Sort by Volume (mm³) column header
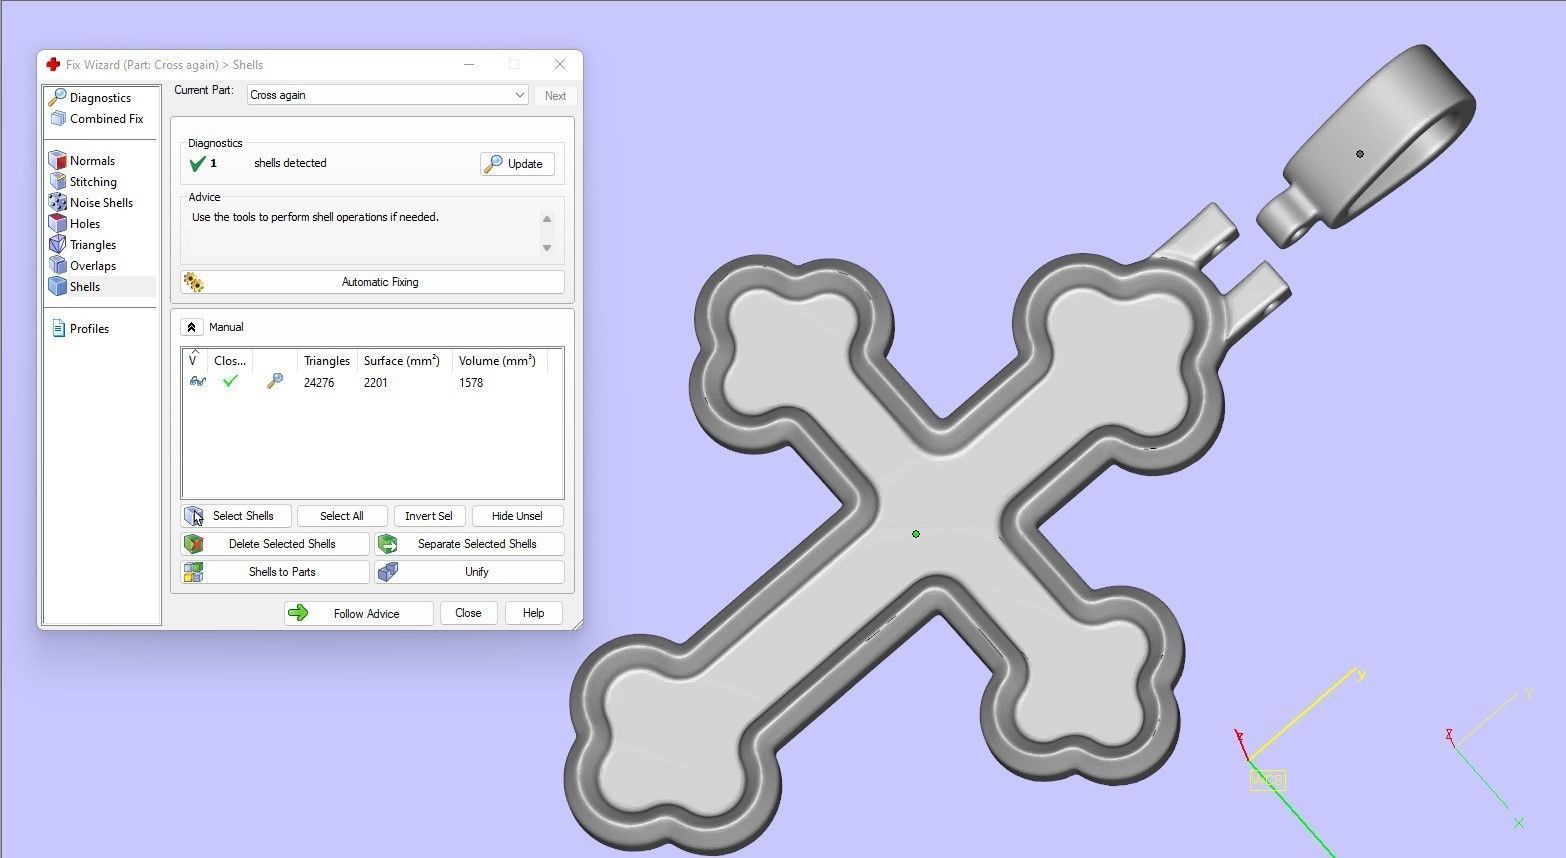The height and width of the screenshot is (858, 1566). tap(497, 361)
